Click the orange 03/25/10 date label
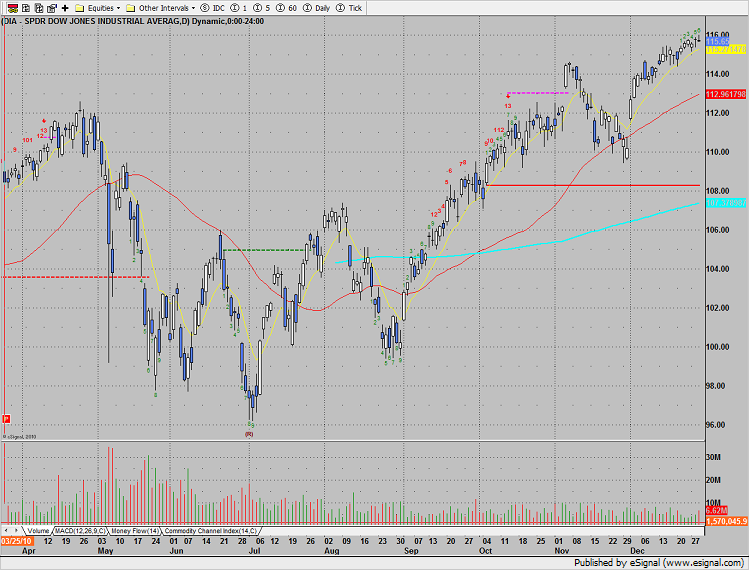The width and height of the screenshot is (749, 570). [x=16, y=541]
